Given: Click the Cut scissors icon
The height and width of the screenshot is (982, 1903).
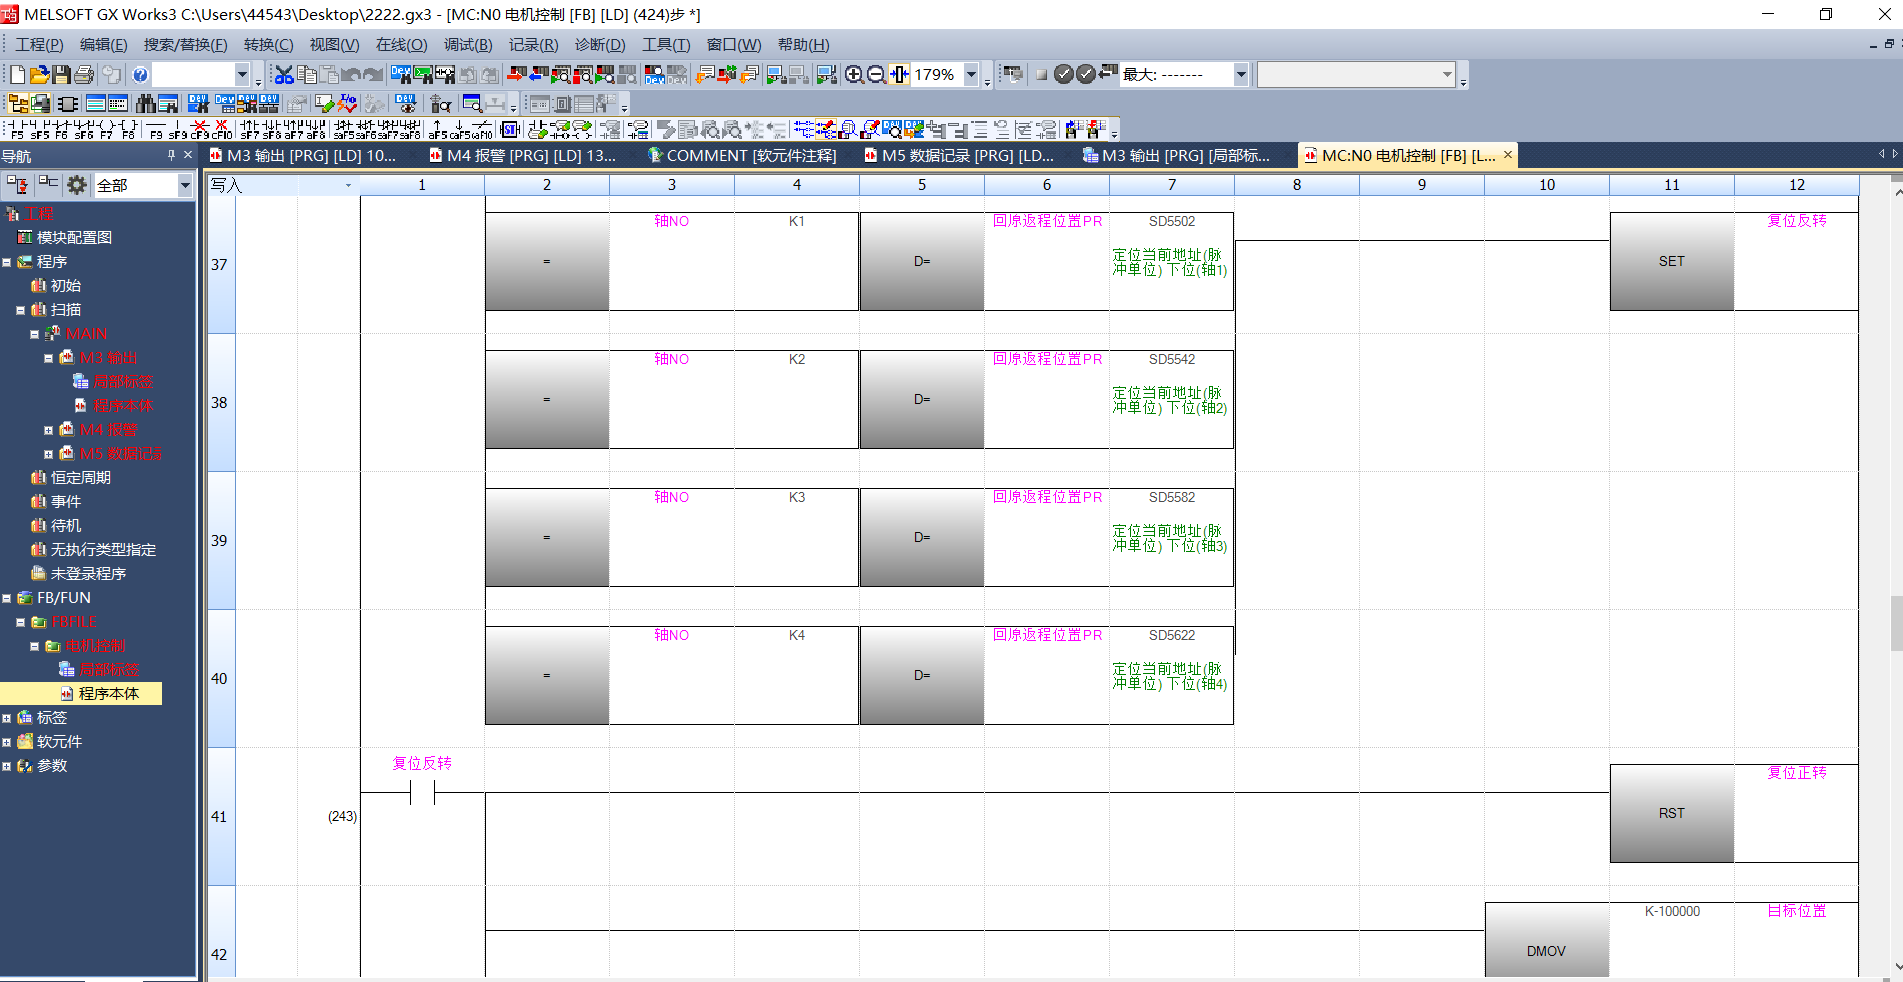Looking at the screenshot, I should pyautogui.click(x=284, y=75).
